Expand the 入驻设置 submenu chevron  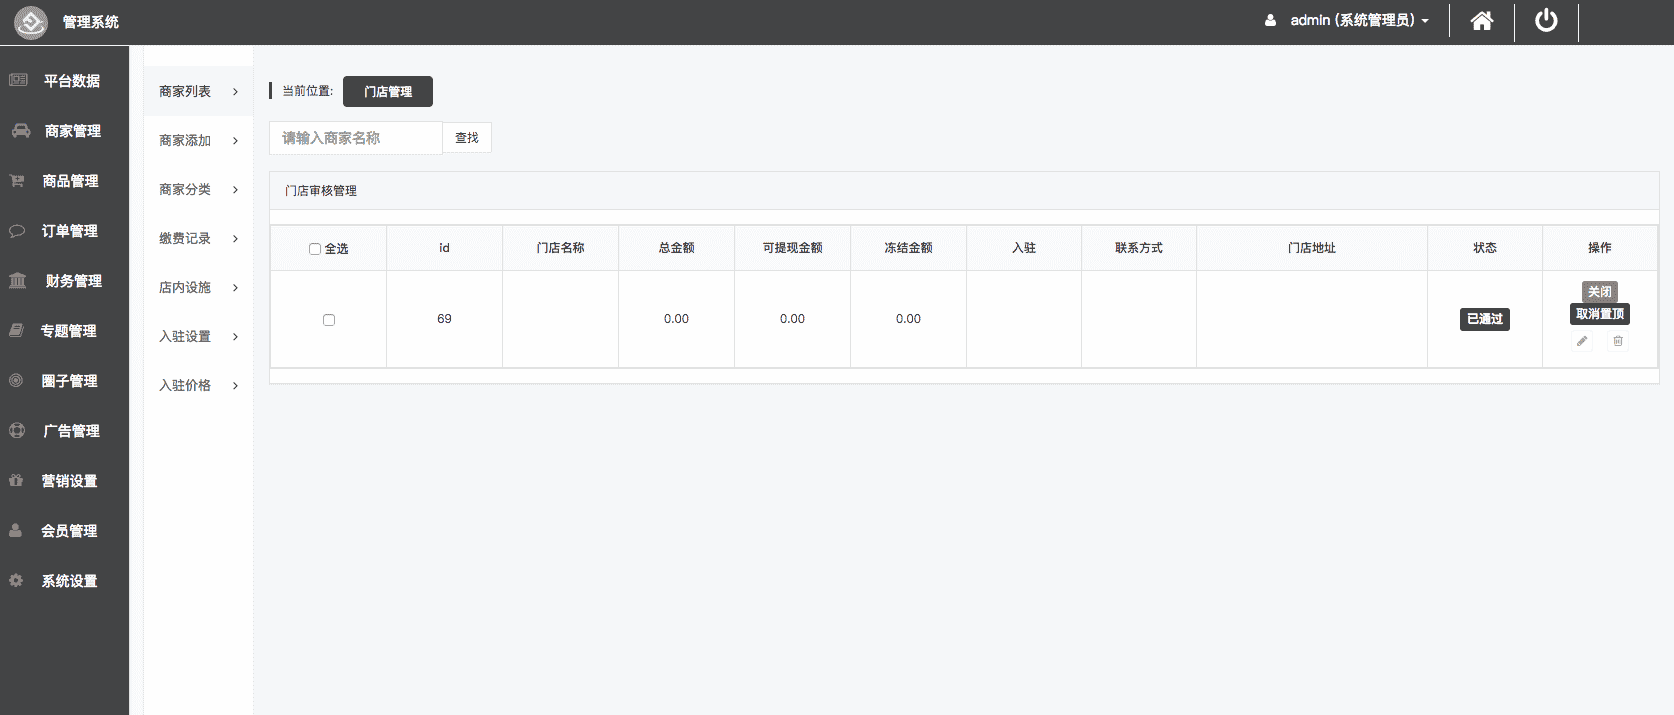click(235, 337)
